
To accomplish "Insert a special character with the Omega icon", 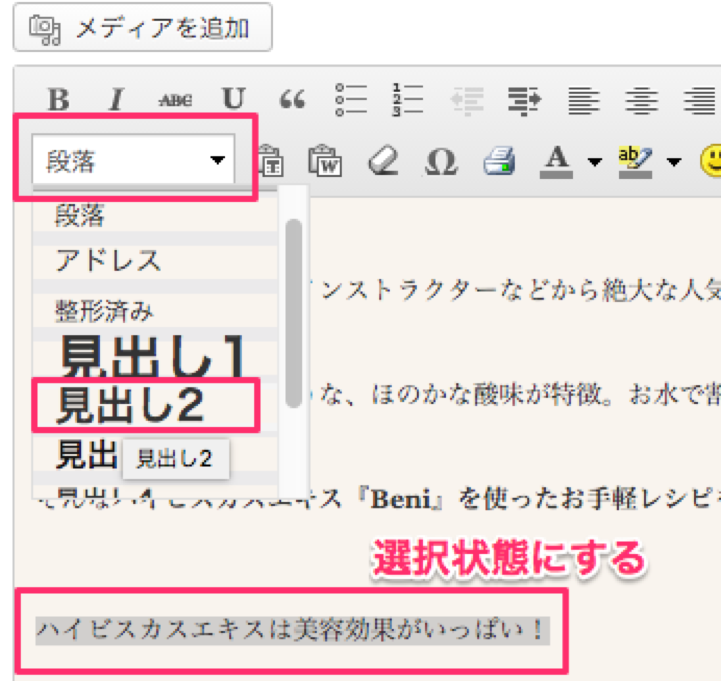I will pos(440,160).
